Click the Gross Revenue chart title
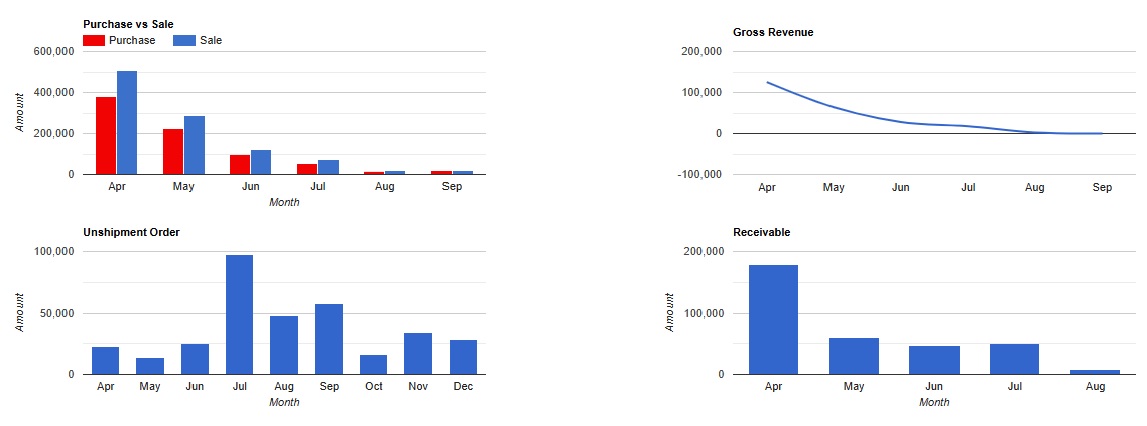 (x=772, y=32)
